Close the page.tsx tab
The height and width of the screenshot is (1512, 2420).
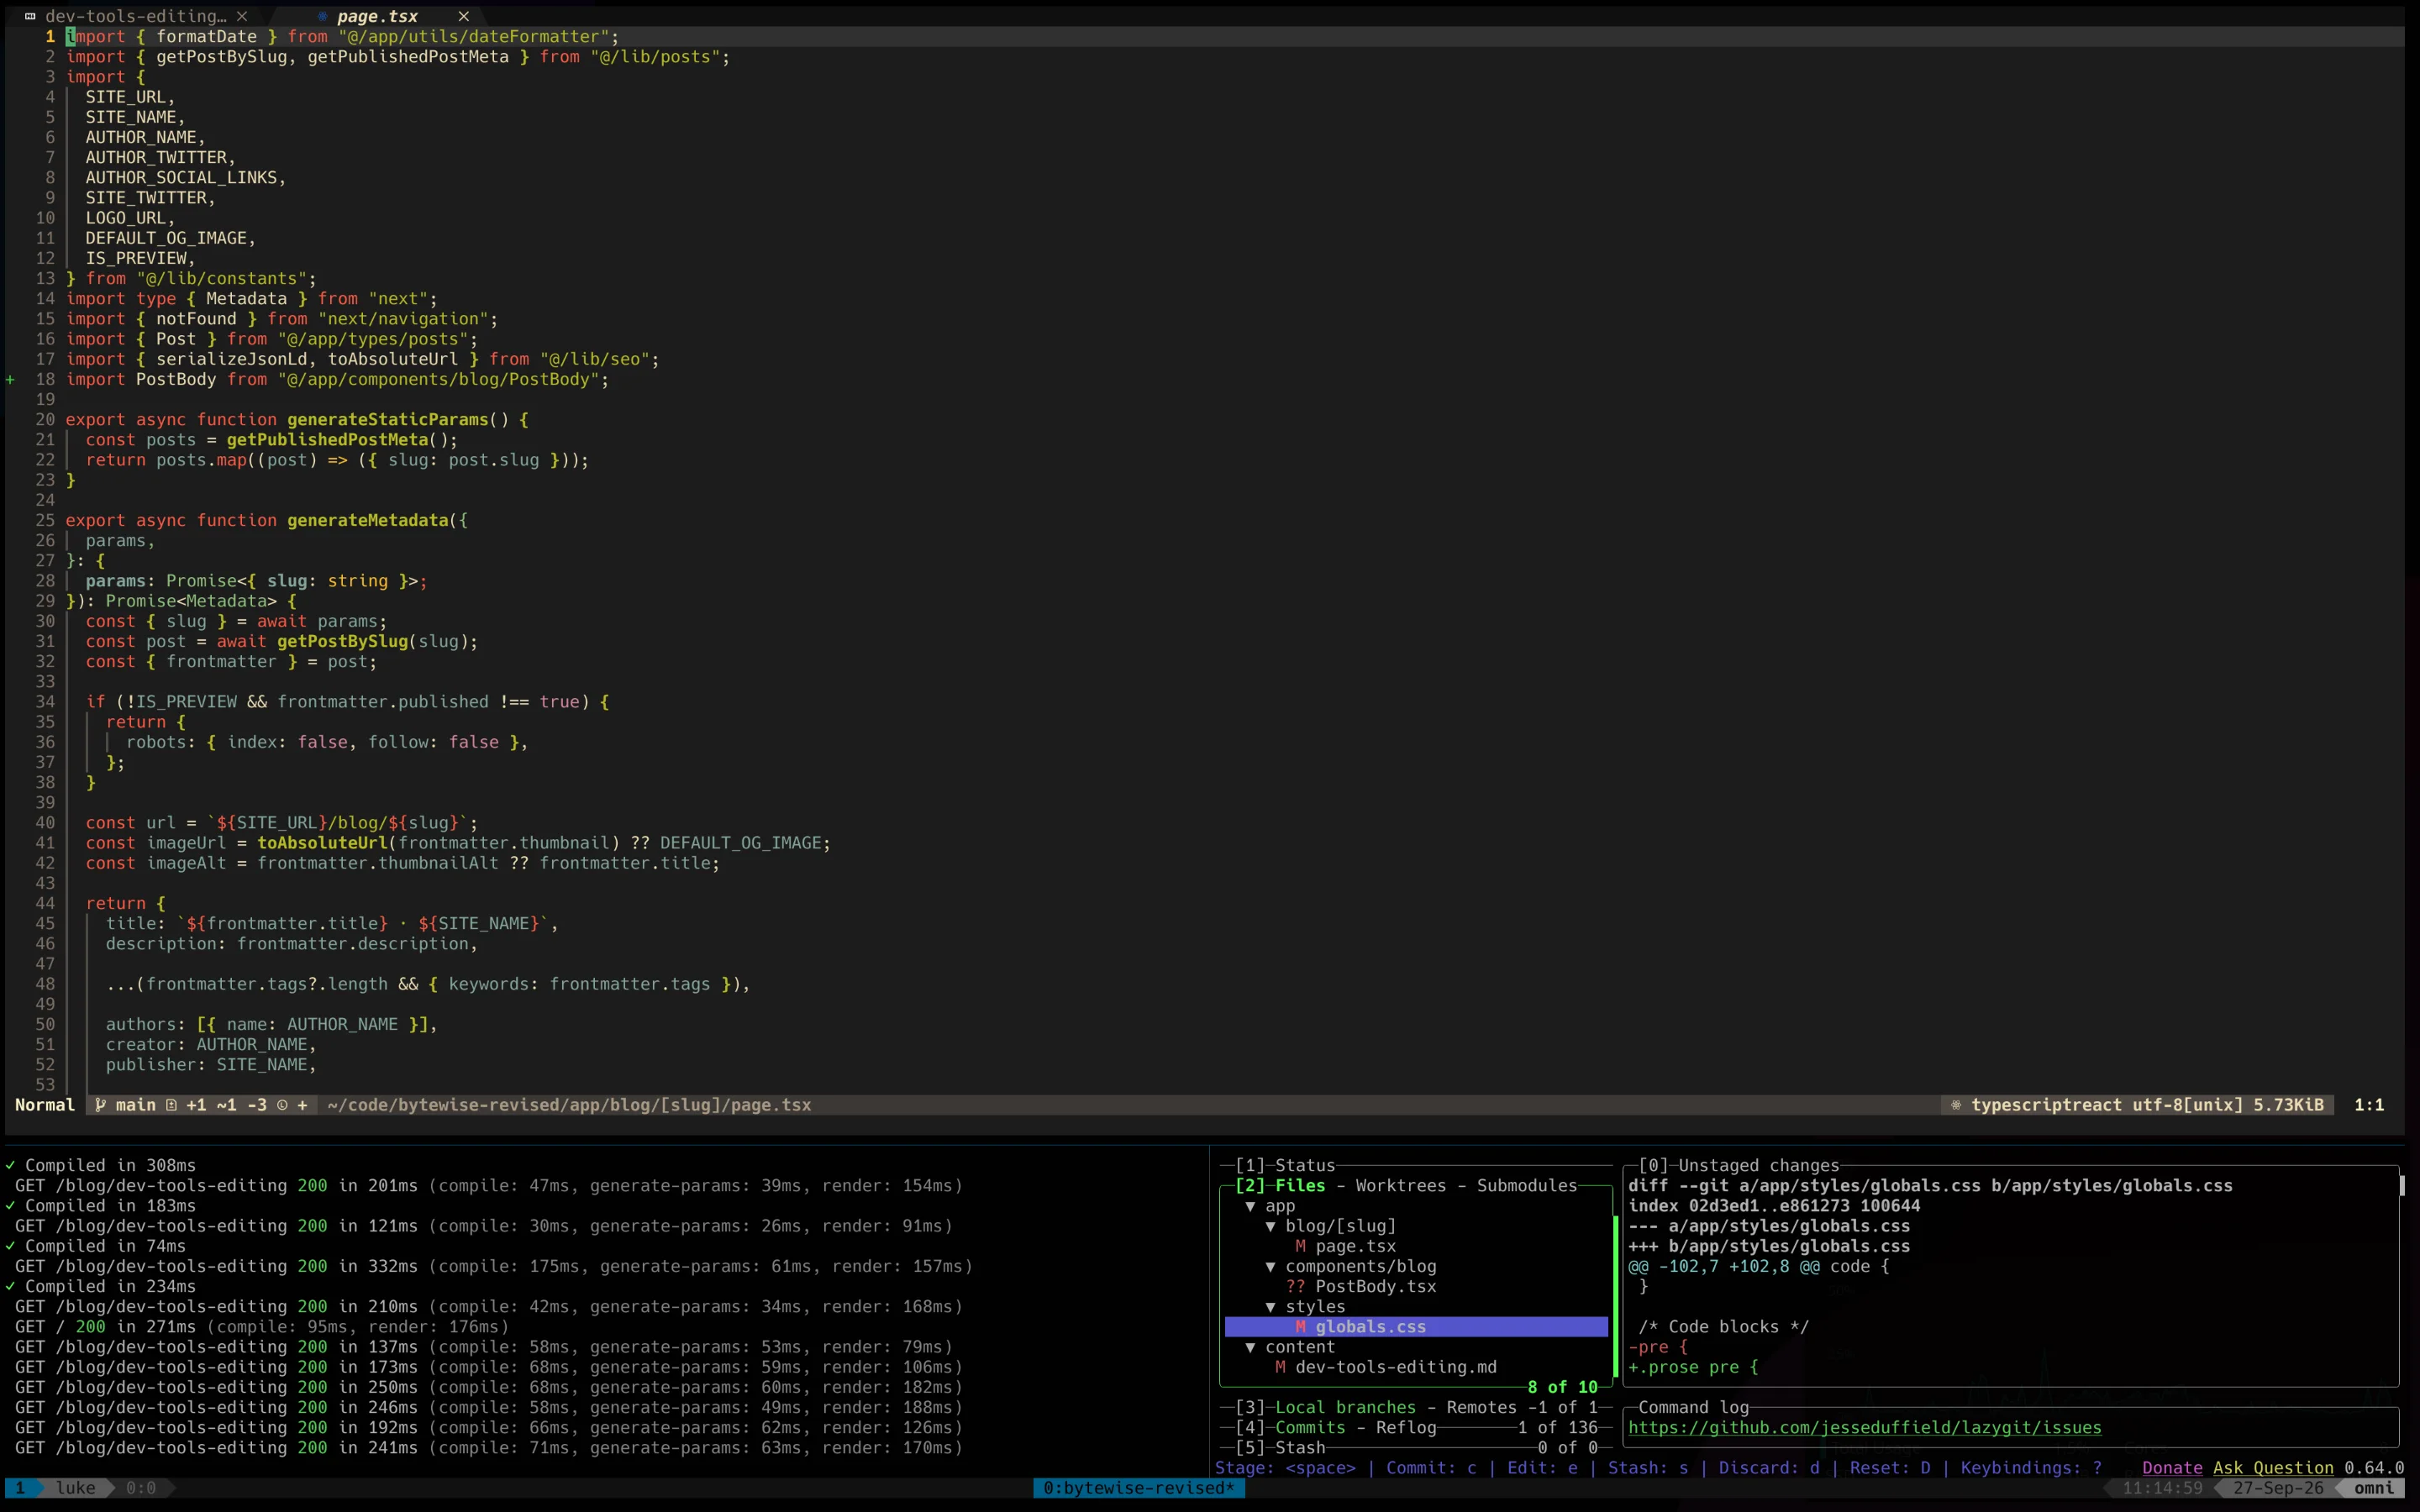point(463,16)
